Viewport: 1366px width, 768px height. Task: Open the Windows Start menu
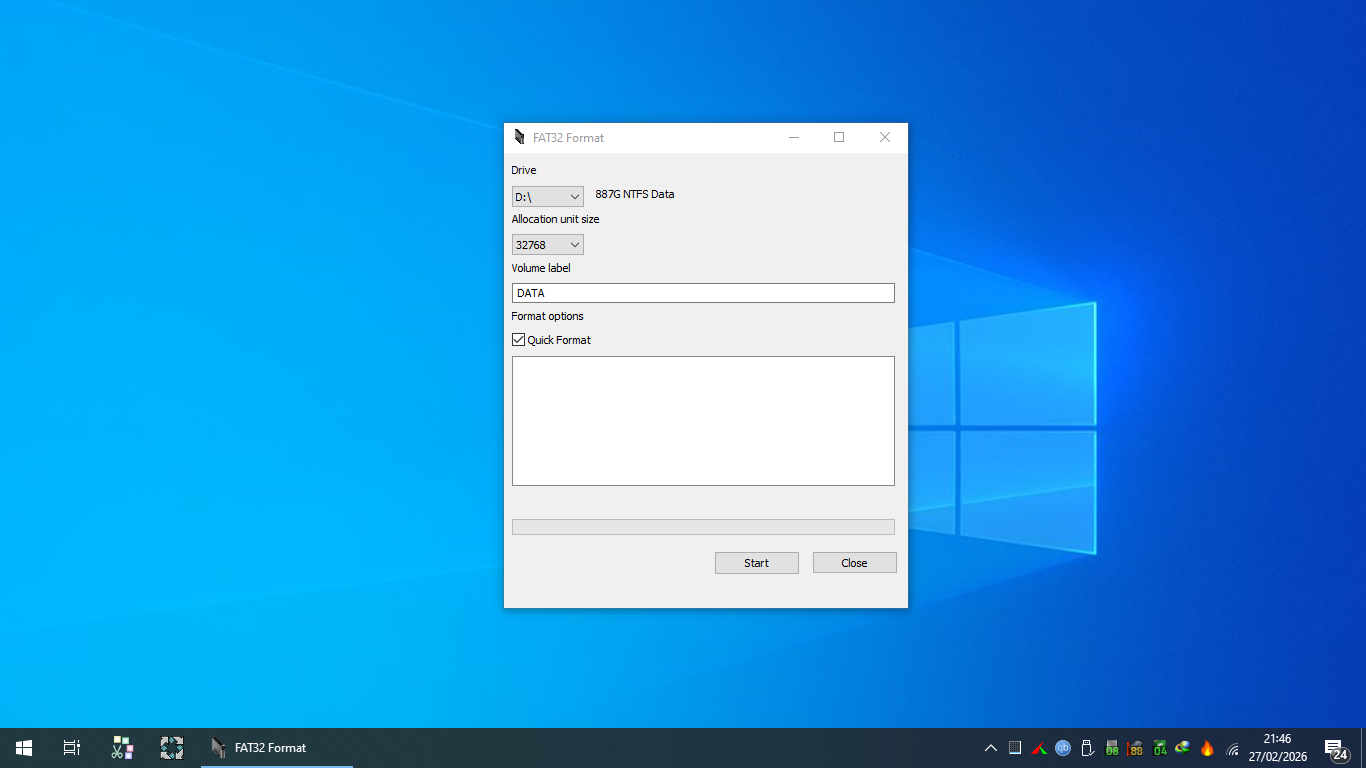24,747
